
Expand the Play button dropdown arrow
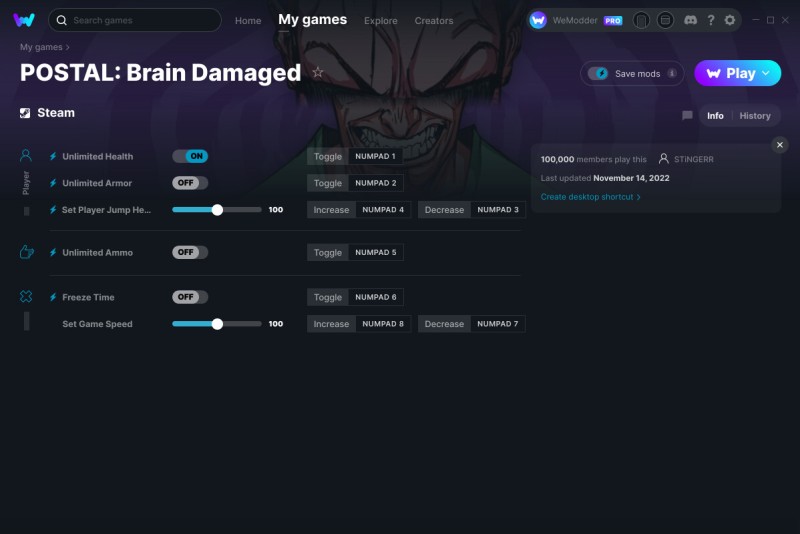[766, 73]
